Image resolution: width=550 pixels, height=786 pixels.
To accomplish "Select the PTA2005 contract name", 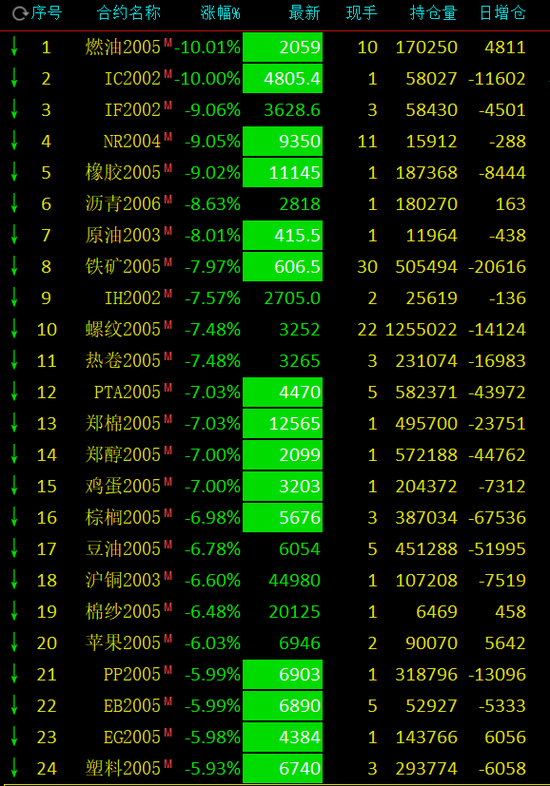I will pos(127,392).
